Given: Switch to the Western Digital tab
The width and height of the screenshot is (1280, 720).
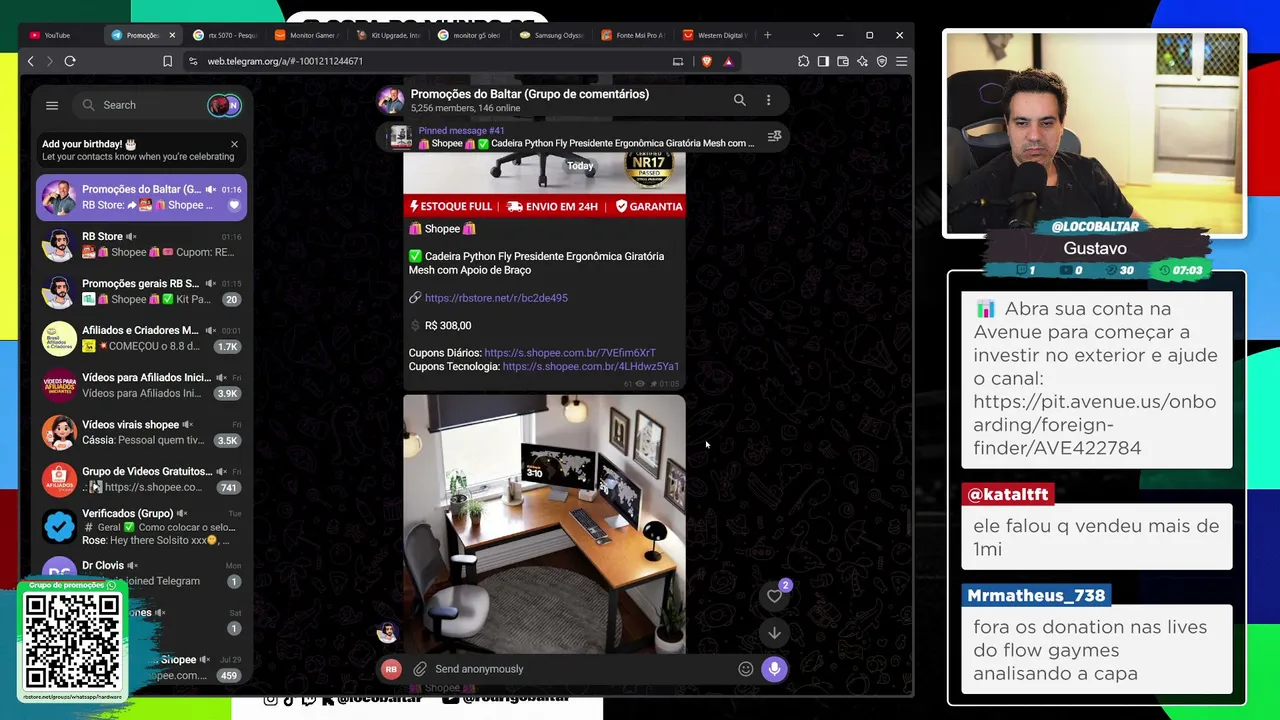Looking at the screenshot, I should click(716, 35).
